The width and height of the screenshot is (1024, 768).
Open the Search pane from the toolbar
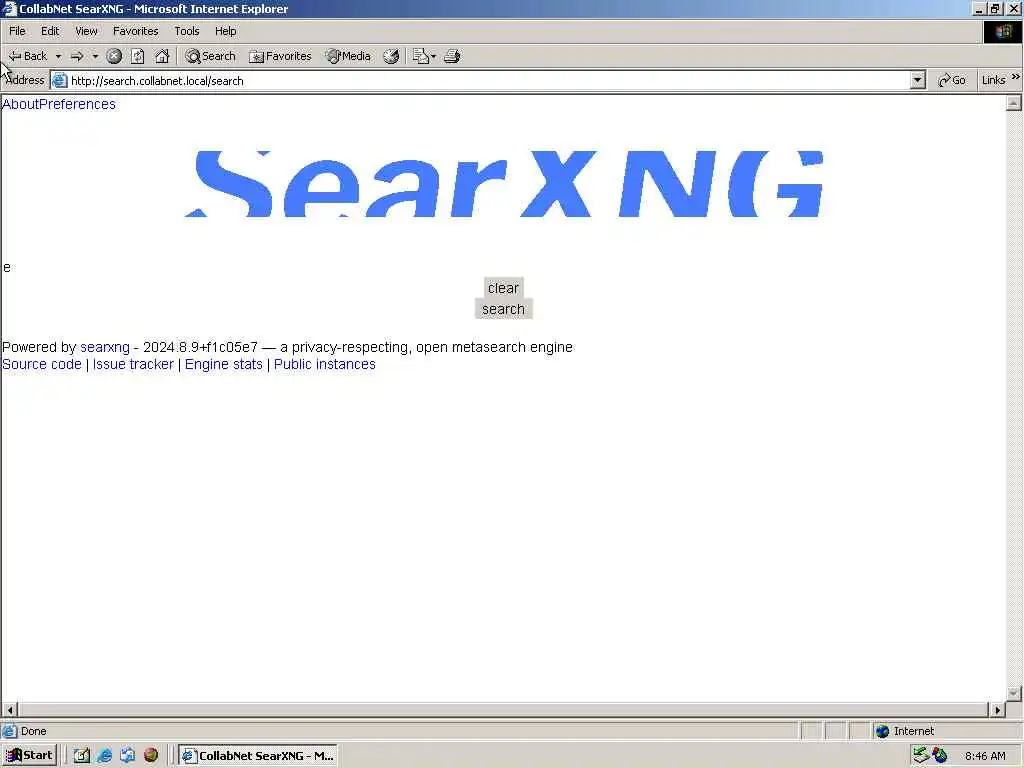click(210, 56)
